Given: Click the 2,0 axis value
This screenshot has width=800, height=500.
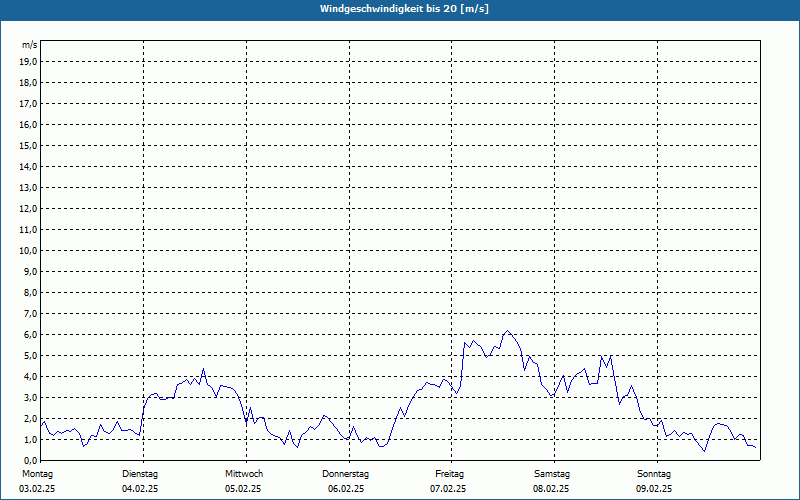Looking at the screenshot, I should 31,418.
